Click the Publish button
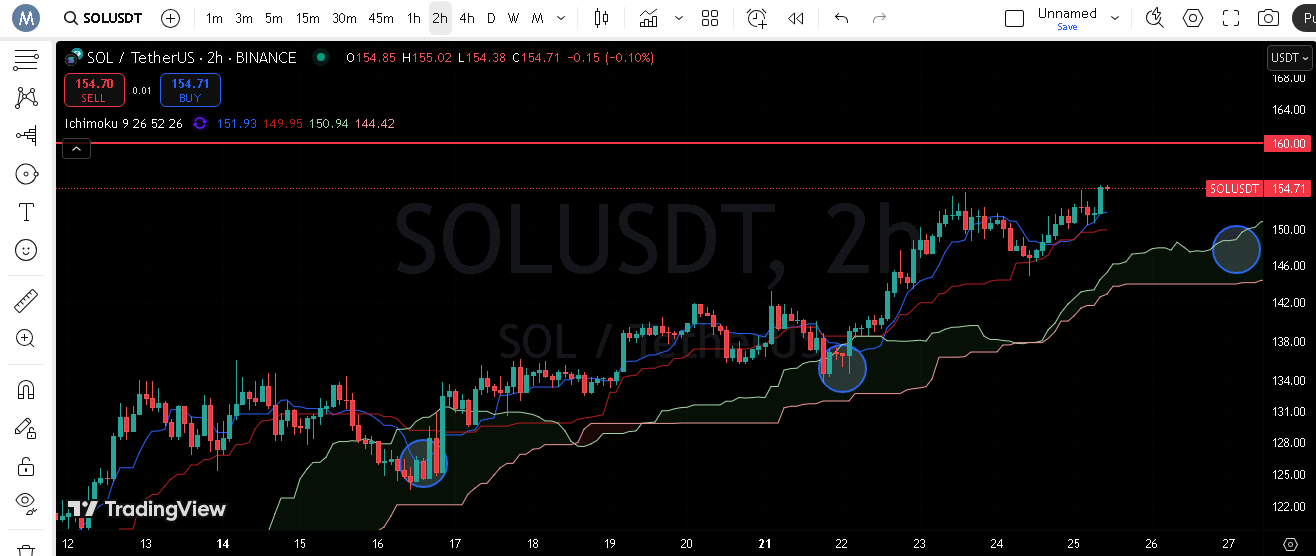 pyautogui.click(x=1304, y=18)
